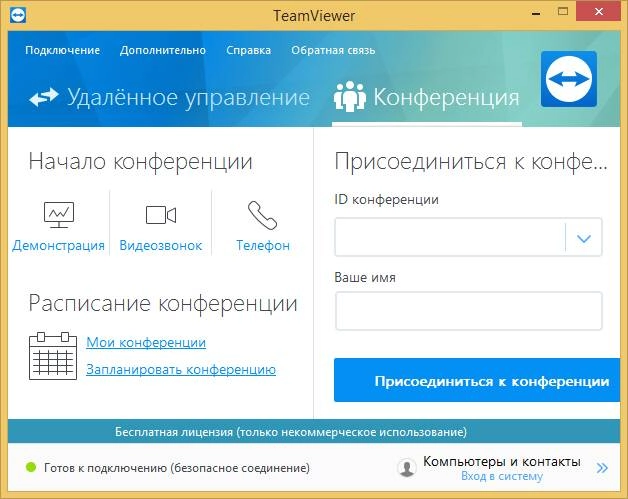Click the Демонстрация monitor icon
The image size is (628, 499).
[x=59, y=215]
